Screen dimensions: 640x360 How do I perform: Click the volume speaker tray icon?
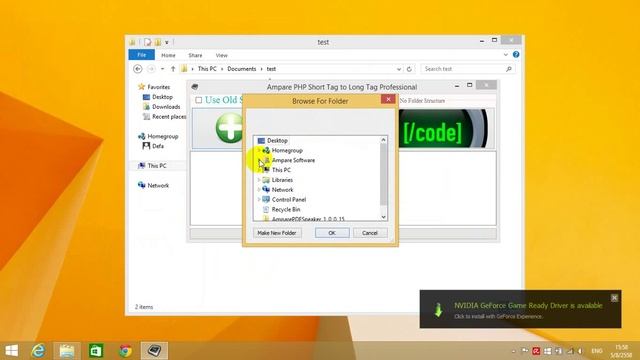[x=580, y=351]
